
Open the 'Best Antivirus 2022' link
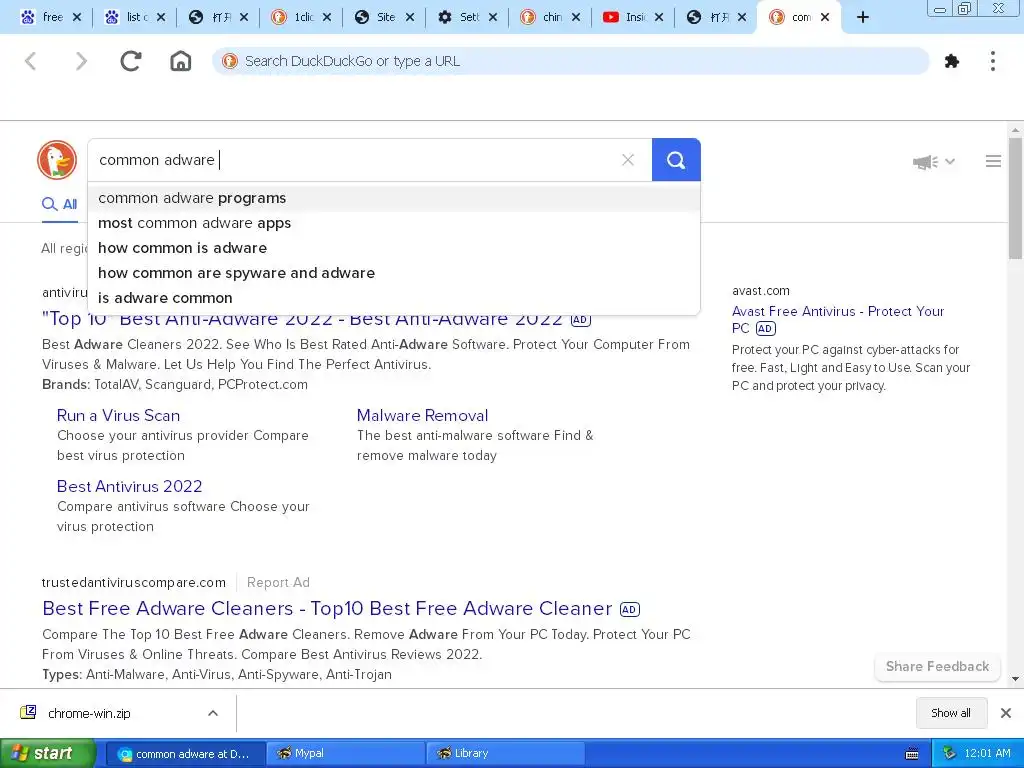coord(129,487)
